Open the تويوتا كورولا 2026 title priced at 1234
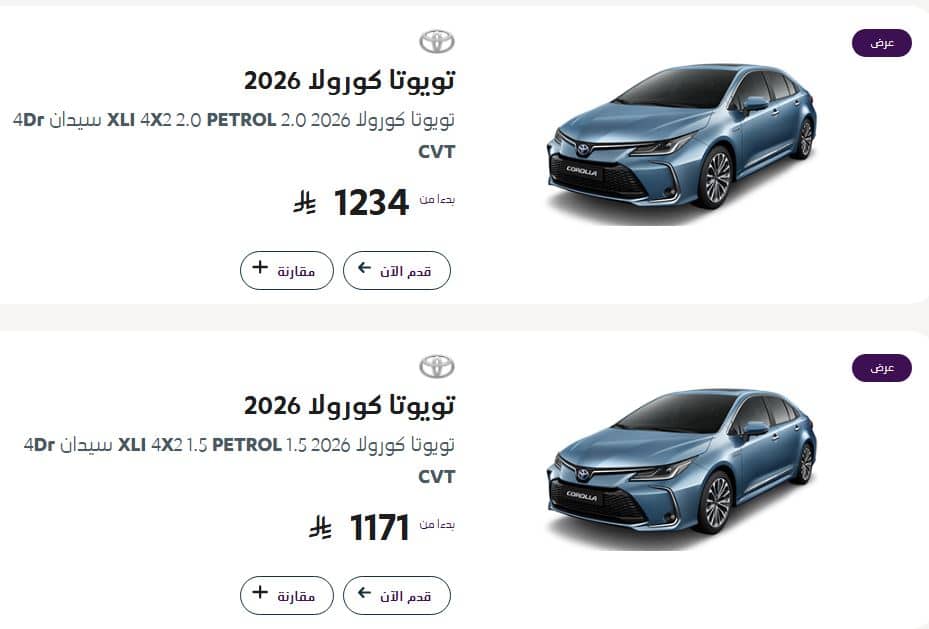 (349, 80)
